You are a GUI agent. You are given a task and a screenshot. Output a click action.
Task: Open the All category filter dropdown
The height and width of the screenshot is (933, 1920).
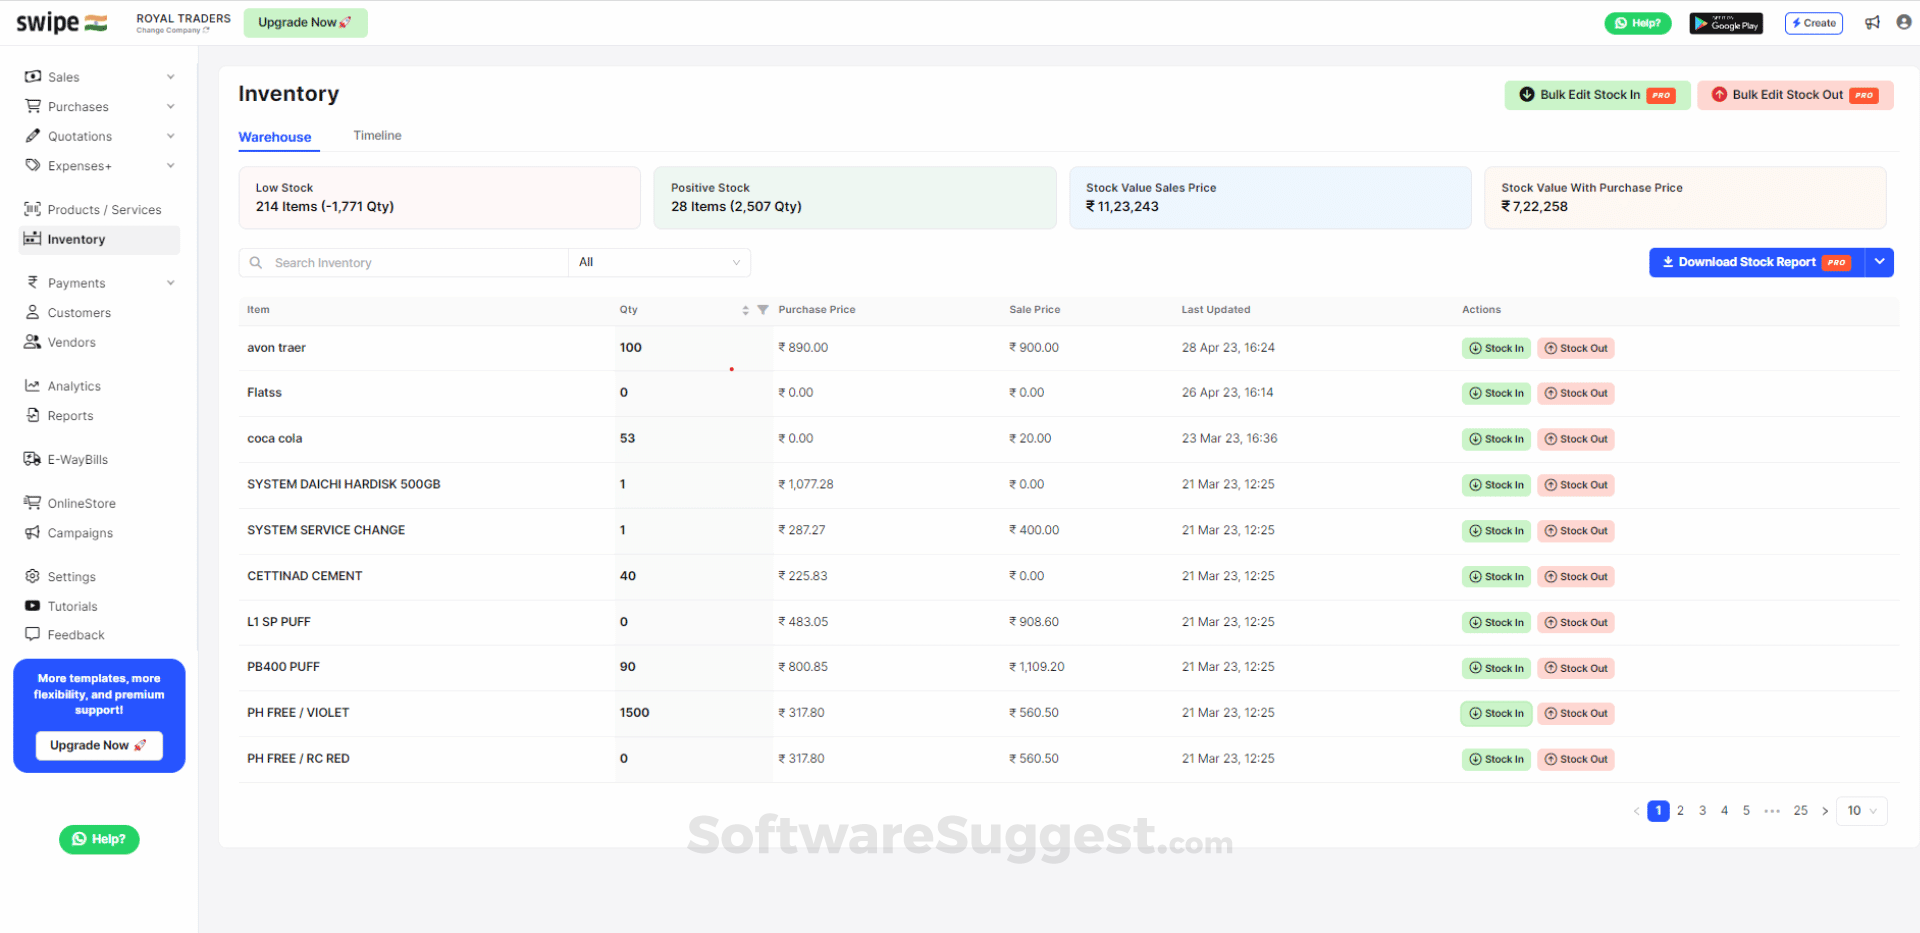(x=659, y=262)
